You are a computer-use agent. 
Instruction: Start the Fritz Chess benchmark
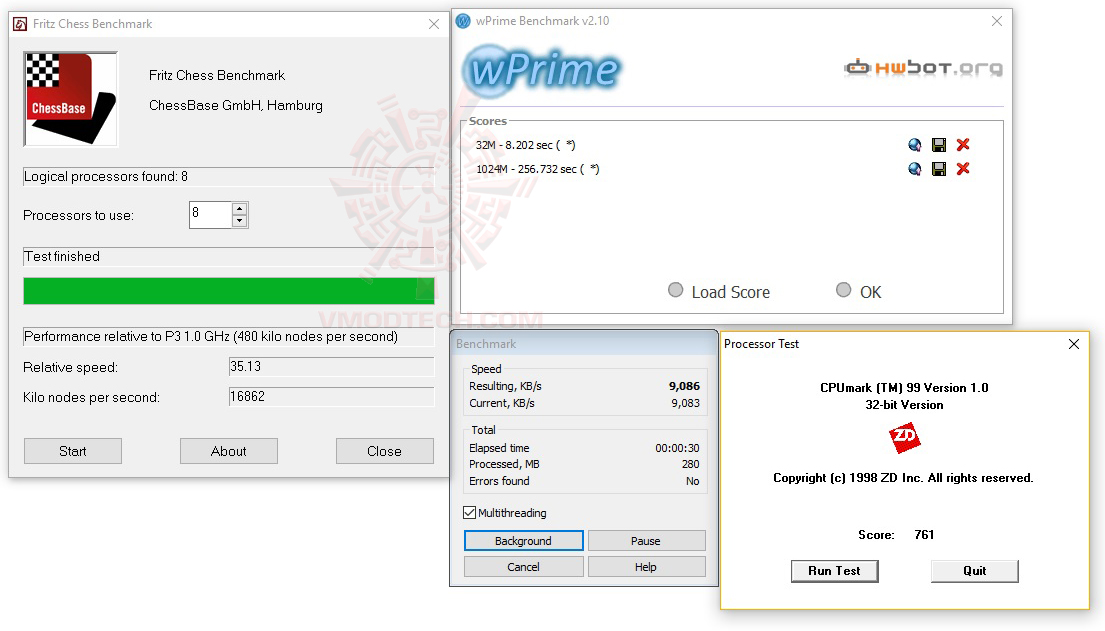click(x=73, y=451)
